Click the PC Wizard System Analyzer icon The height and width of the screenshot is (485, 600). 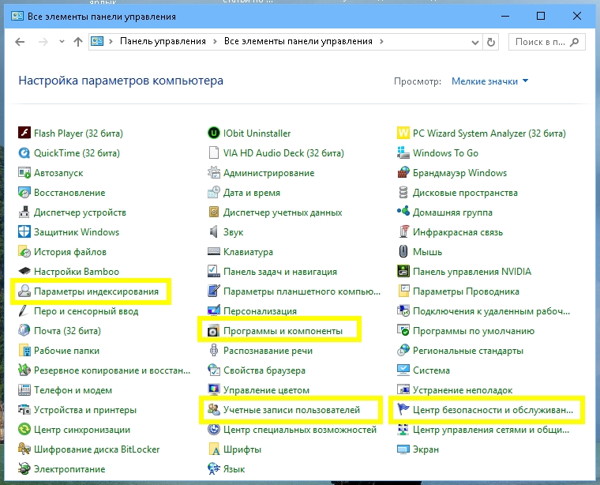(403, 133)
